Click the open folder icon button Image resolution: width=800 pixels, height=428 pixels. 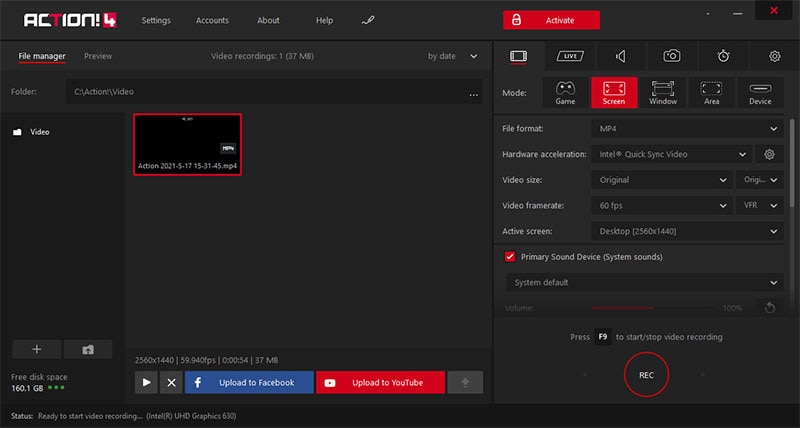coord(88,349)
